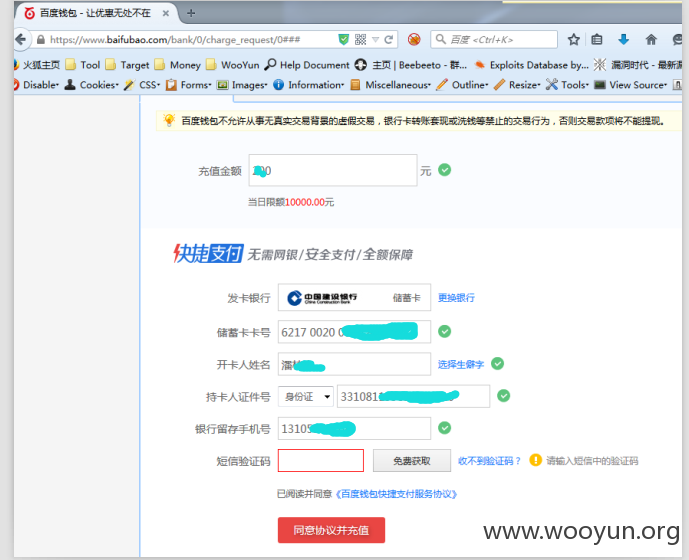This screenshot has height=560, width=689.
Task: Click the 开卡人姓名 name field
Action: (x=354, y=364)
